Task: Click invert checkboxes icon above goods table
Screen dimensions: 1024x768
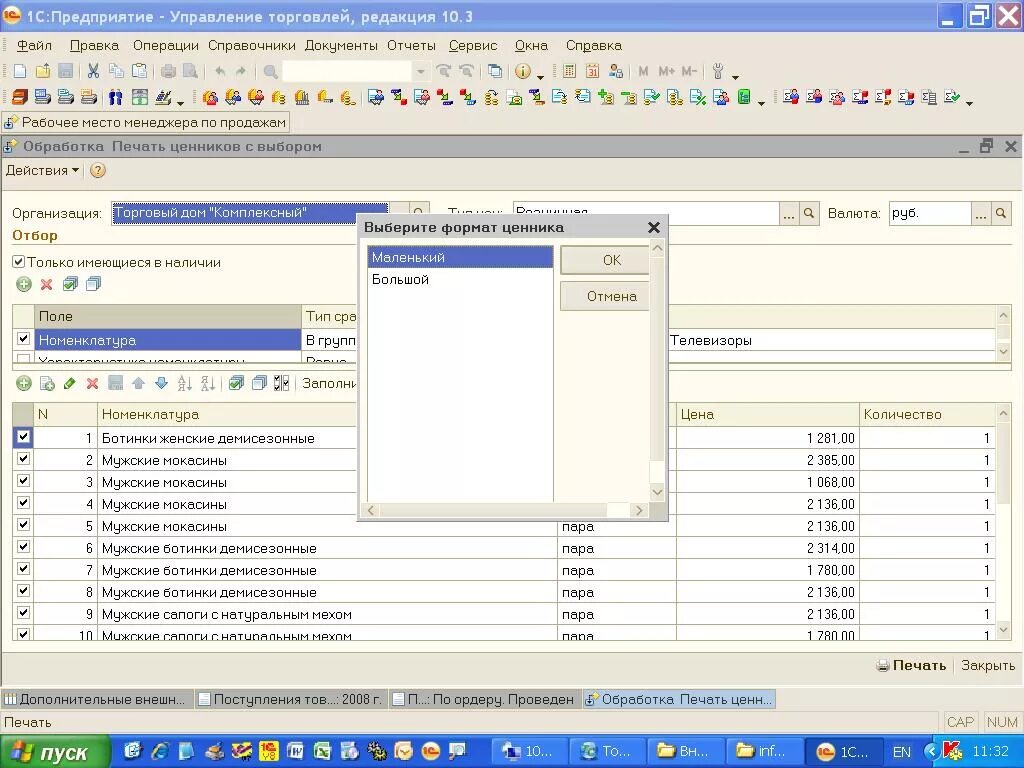Action: pos(281,383)
